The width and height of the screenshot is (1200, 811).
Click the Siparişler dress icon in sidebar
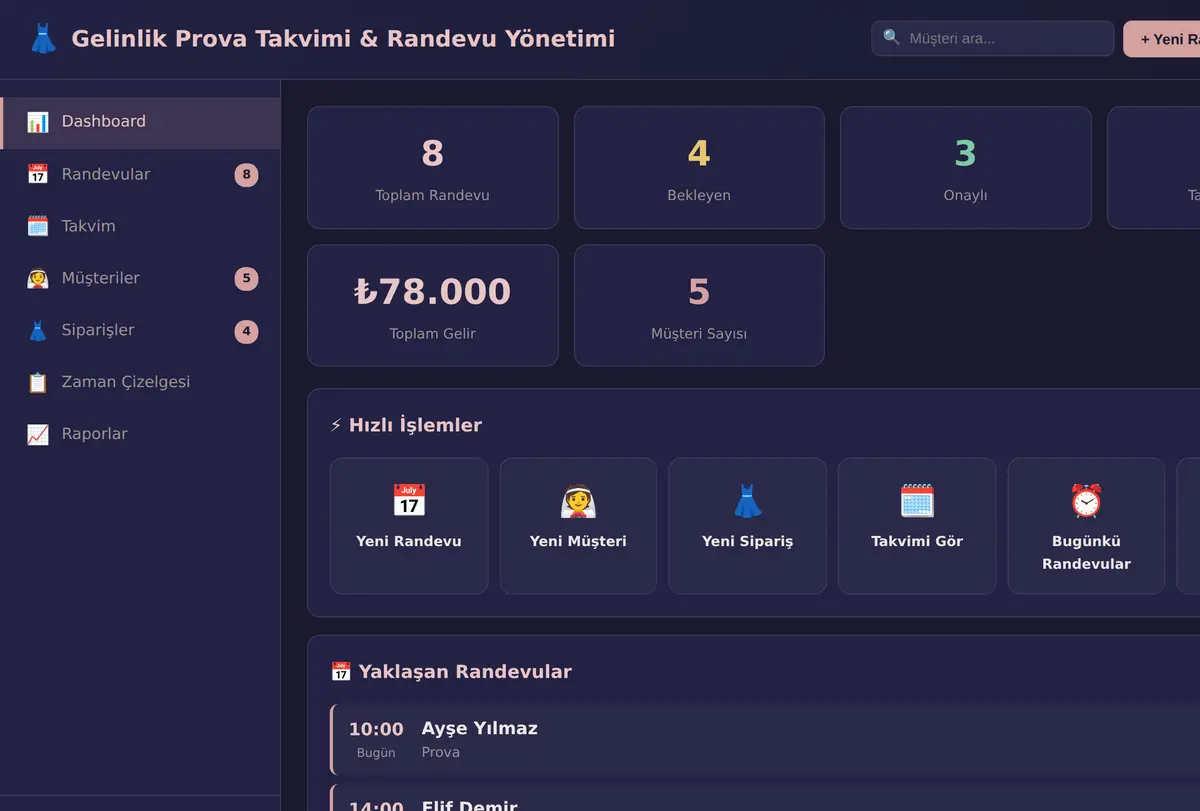(x=38, y=330)
